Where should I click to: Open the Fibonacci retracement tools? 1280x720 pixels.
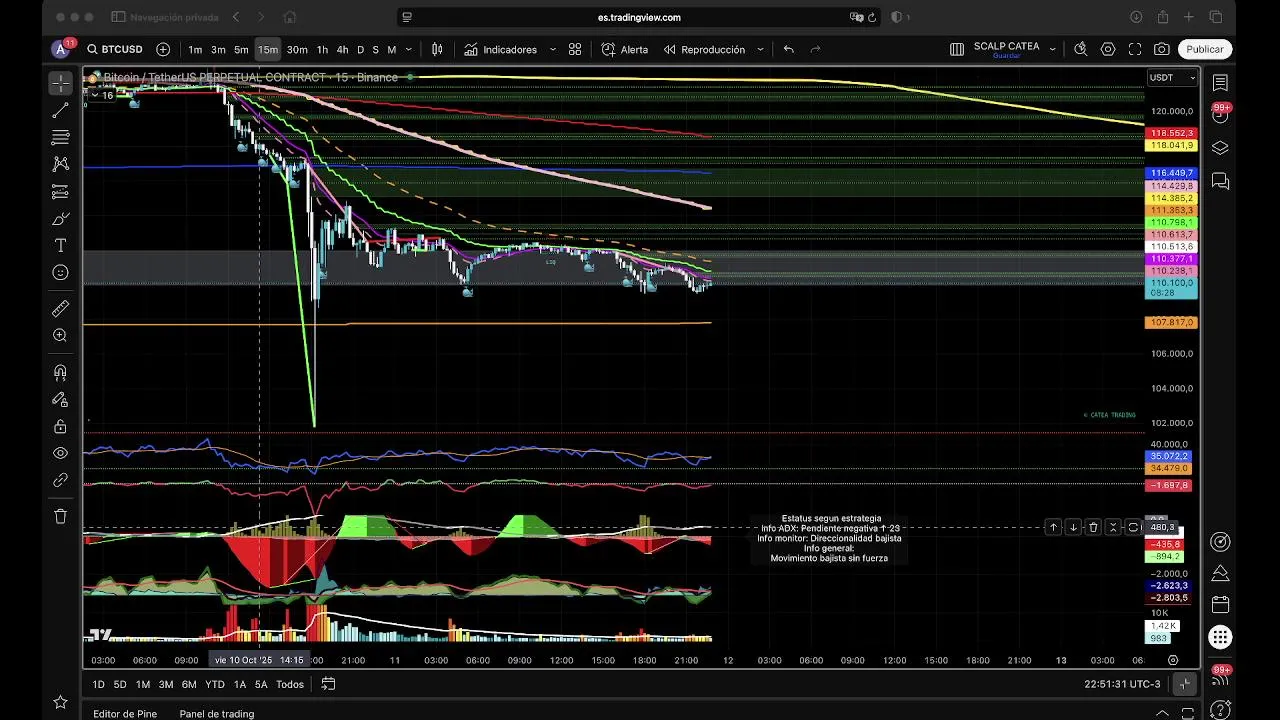pos(60,137)
